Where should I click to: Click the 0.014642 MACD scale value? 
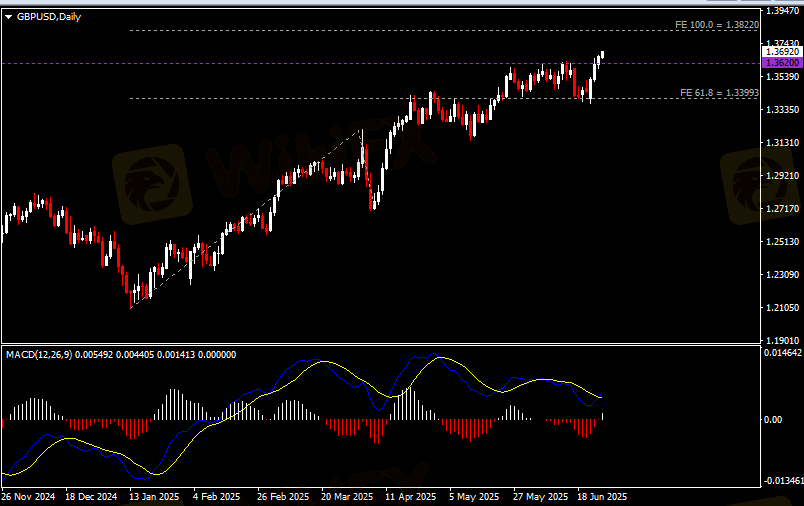783,354
